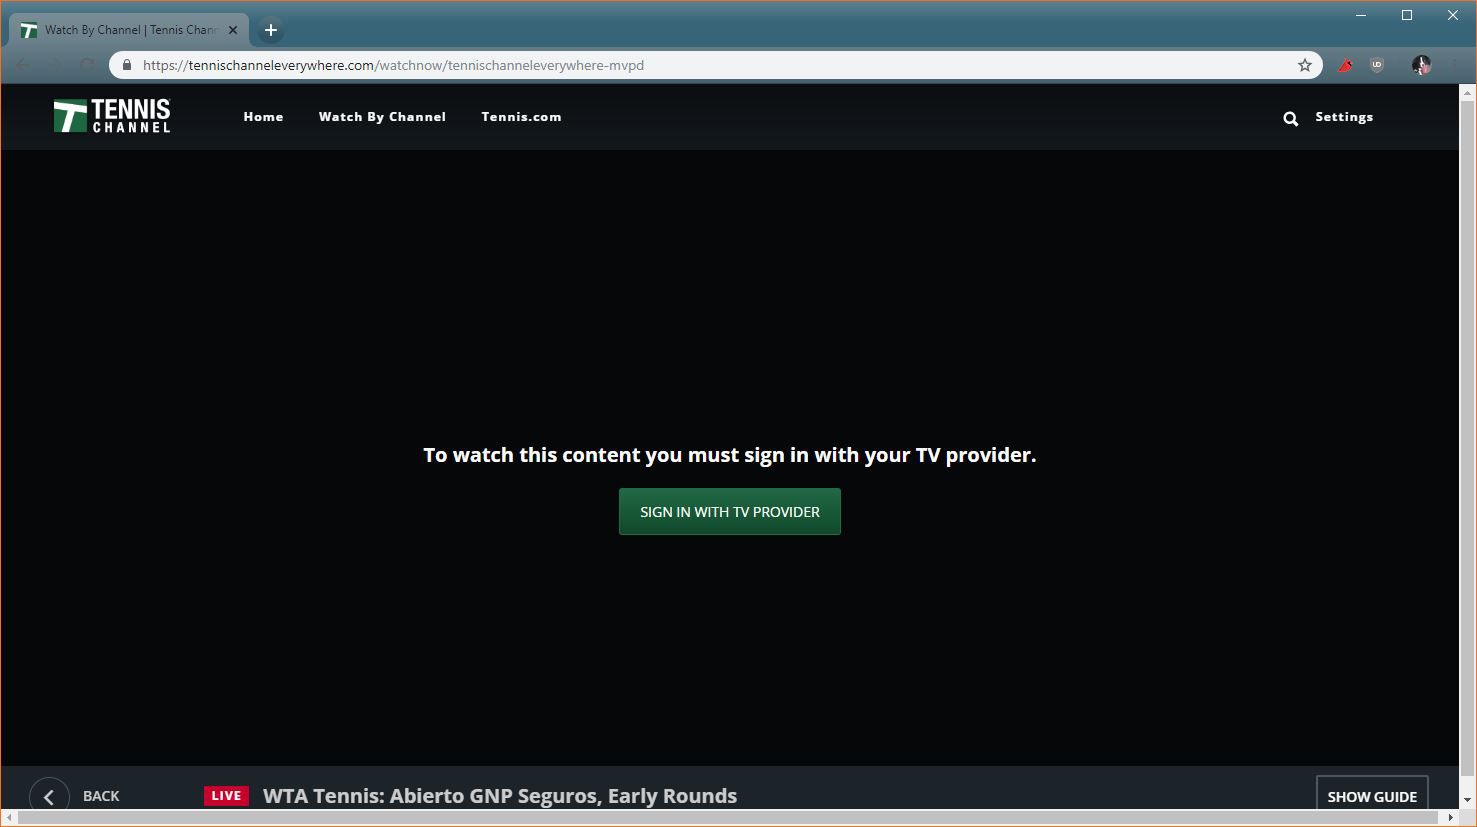Click the horizontal scrollbar right arrow
The height and width of the screenshot is (827, 1477).
(x=1452, y=818)
